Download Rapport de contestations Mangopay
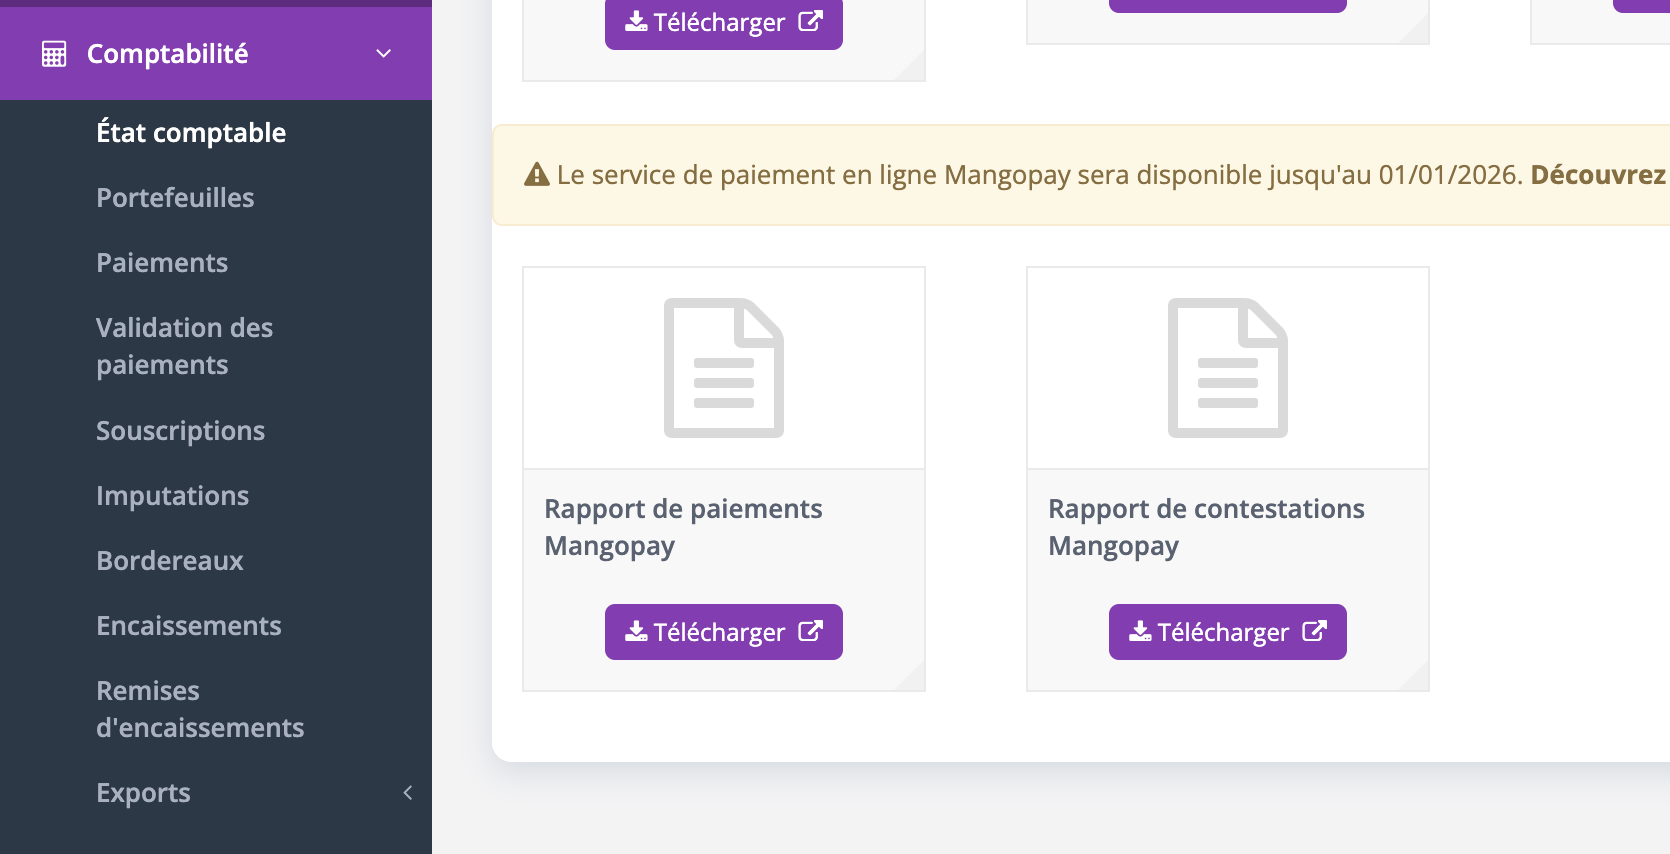 tap(1227, 632)
